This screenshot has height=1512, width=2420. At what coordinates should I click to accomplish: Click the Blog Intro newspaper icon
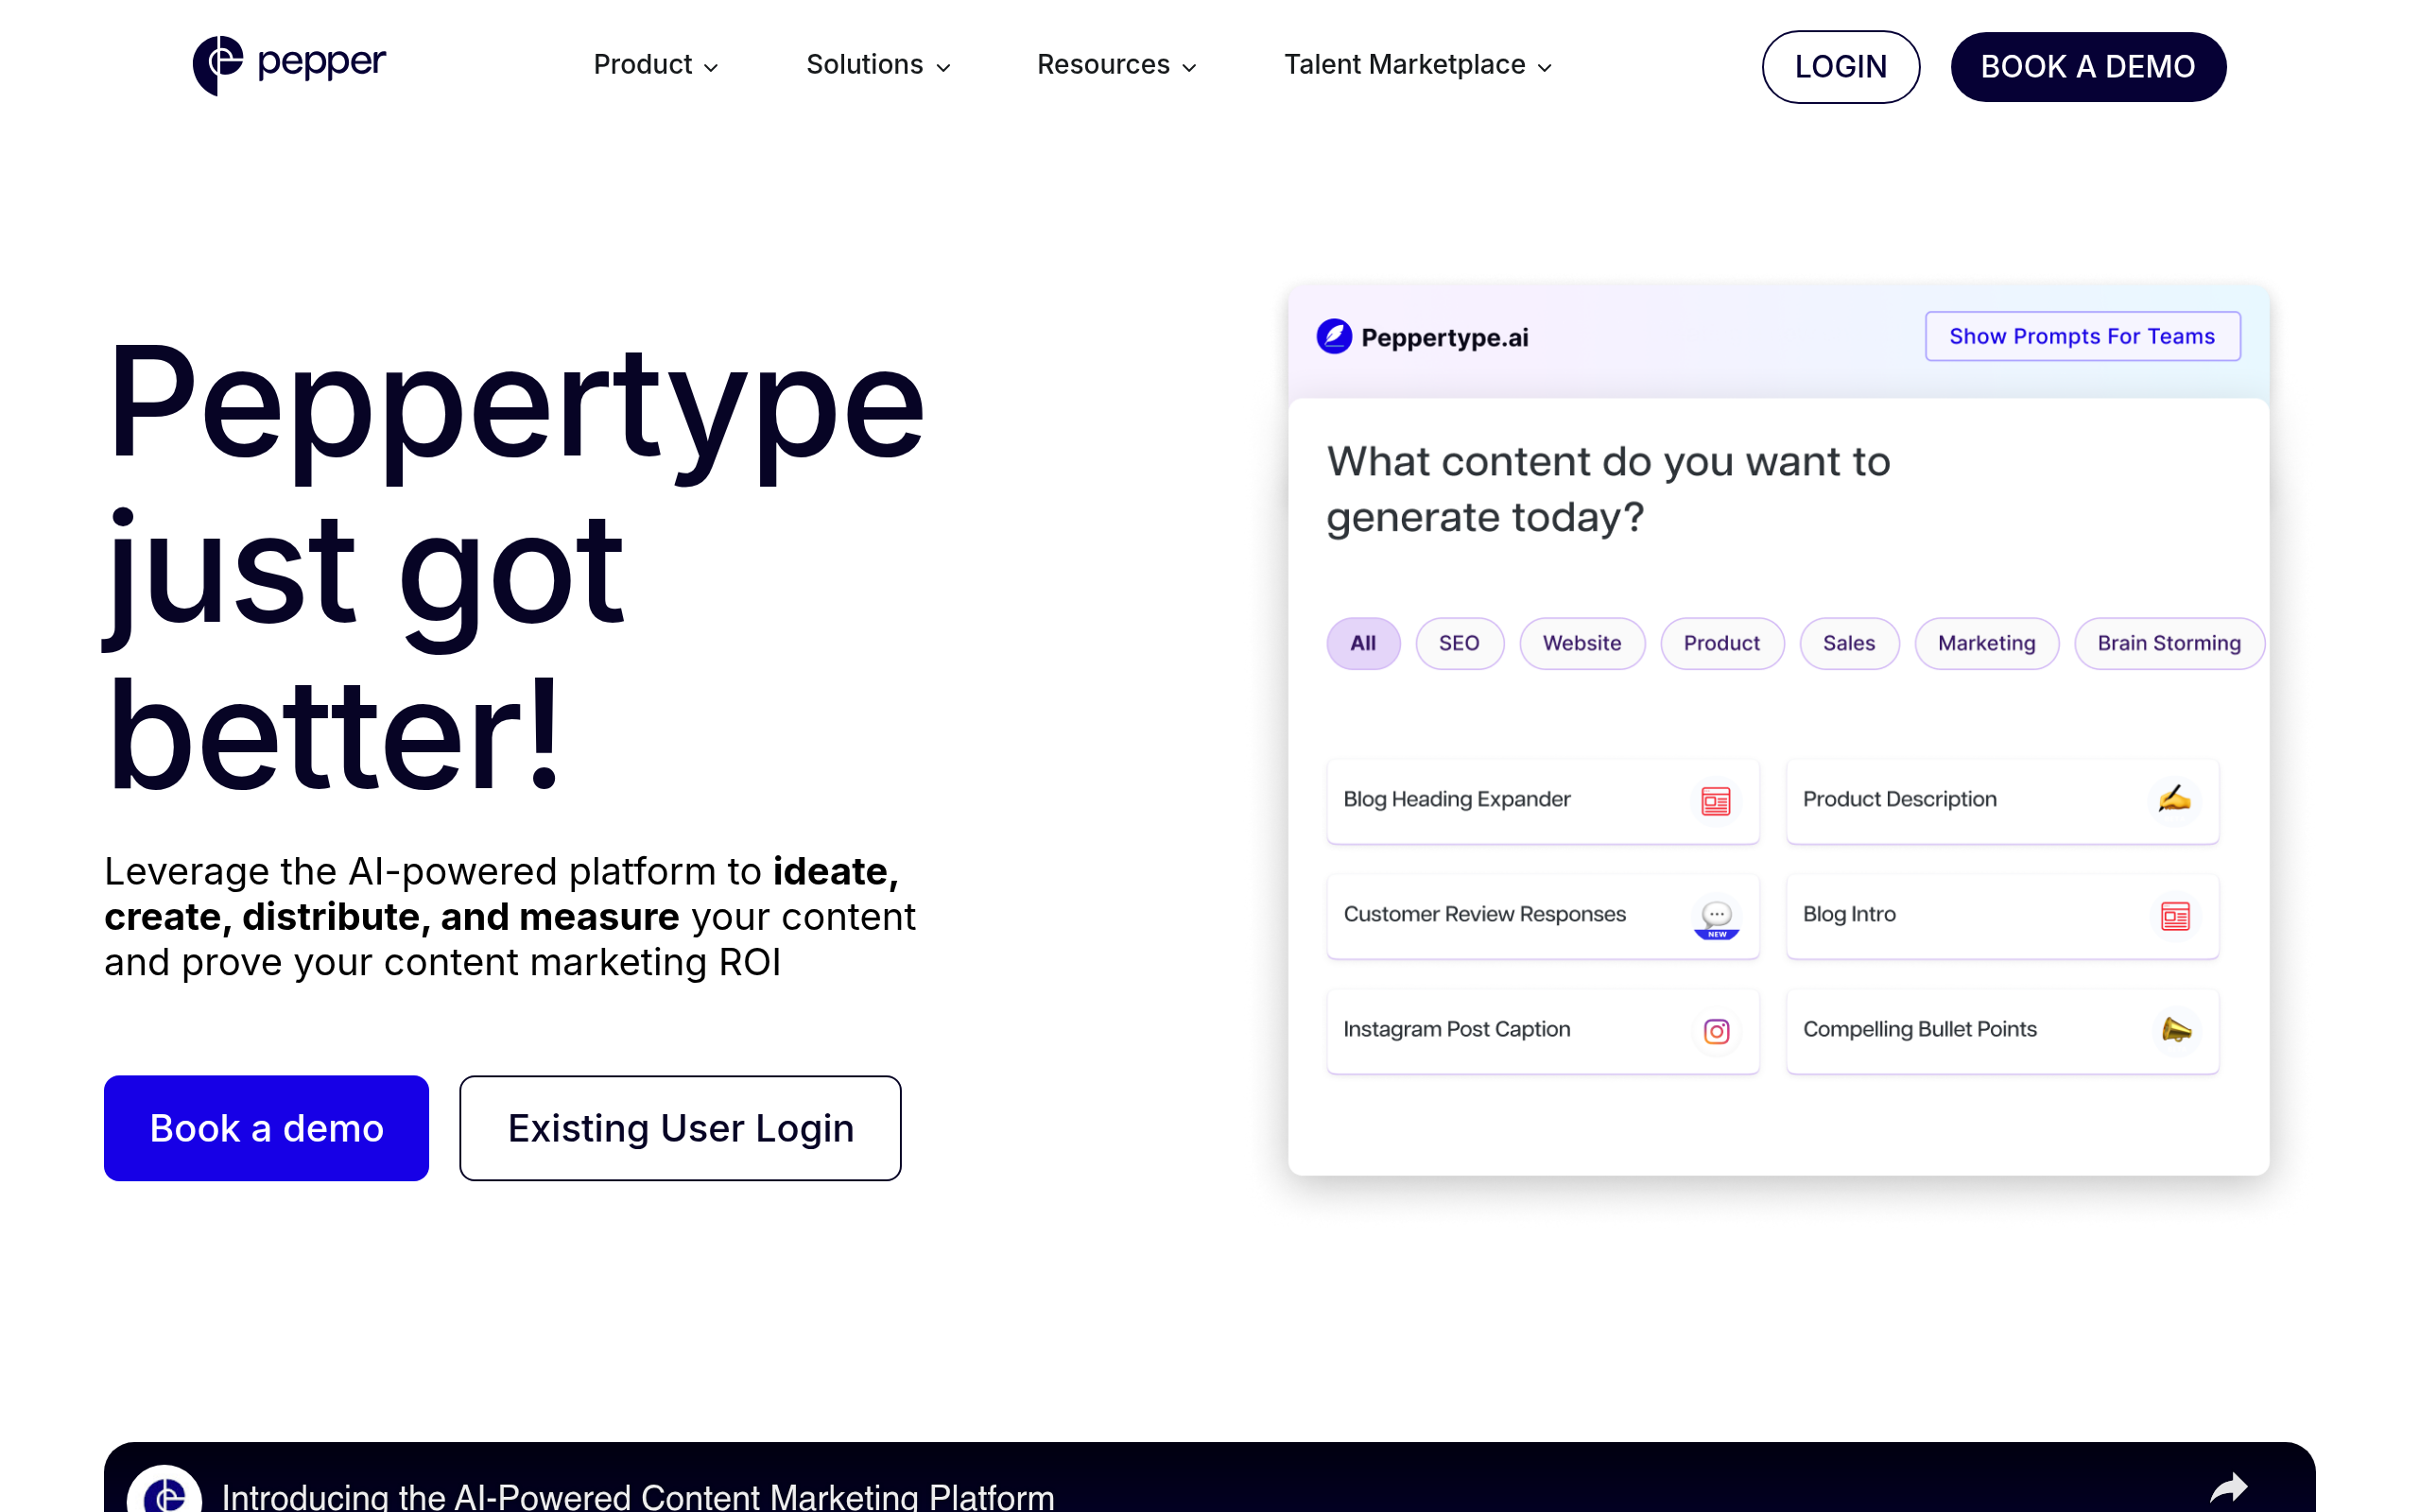[x=2176, y=915]
